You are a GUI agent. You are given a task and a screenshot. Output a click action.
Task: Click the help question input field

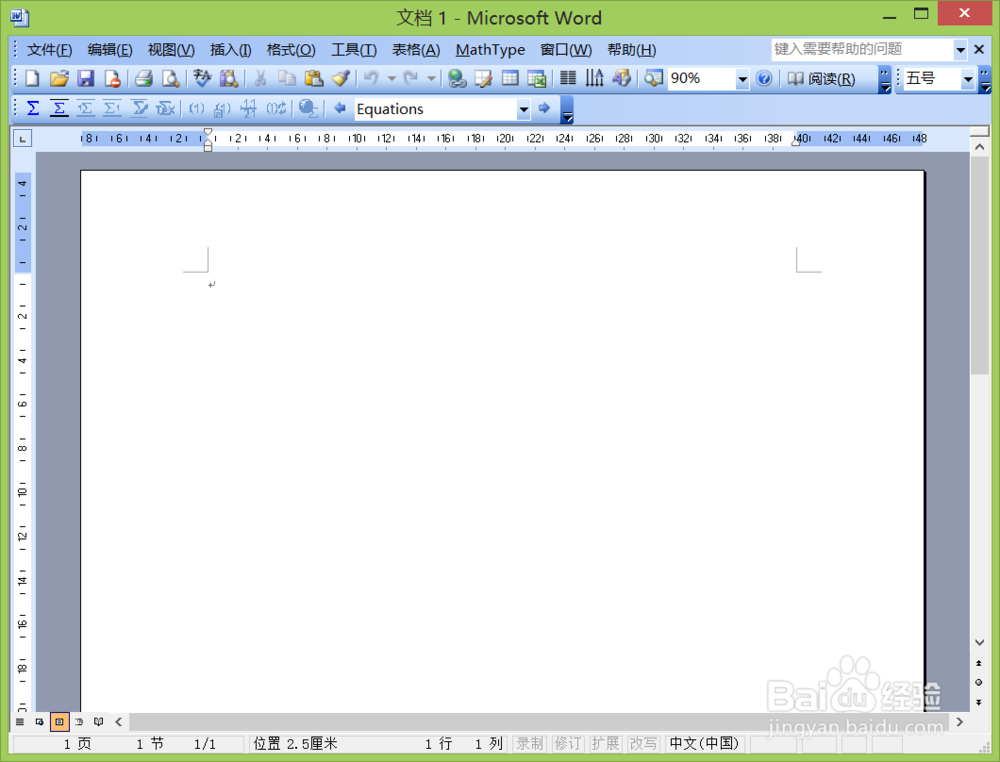[x=862, y=50]
